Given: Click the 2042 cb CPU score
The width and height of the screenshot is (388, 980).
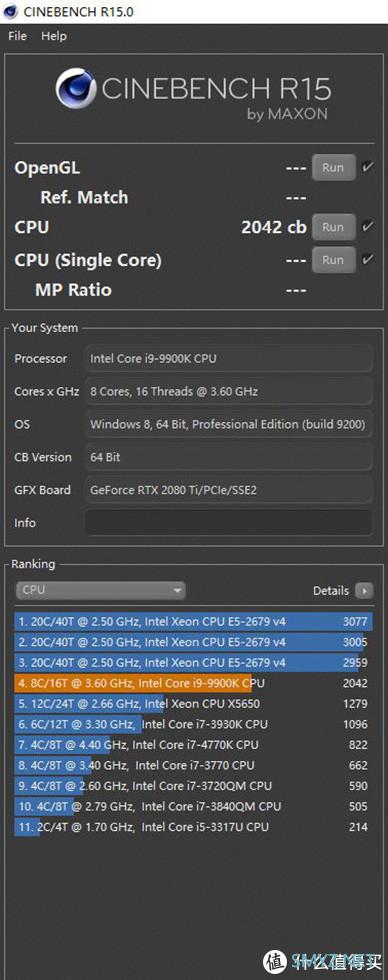Looking at the screenshot, I should coord(274,228).
